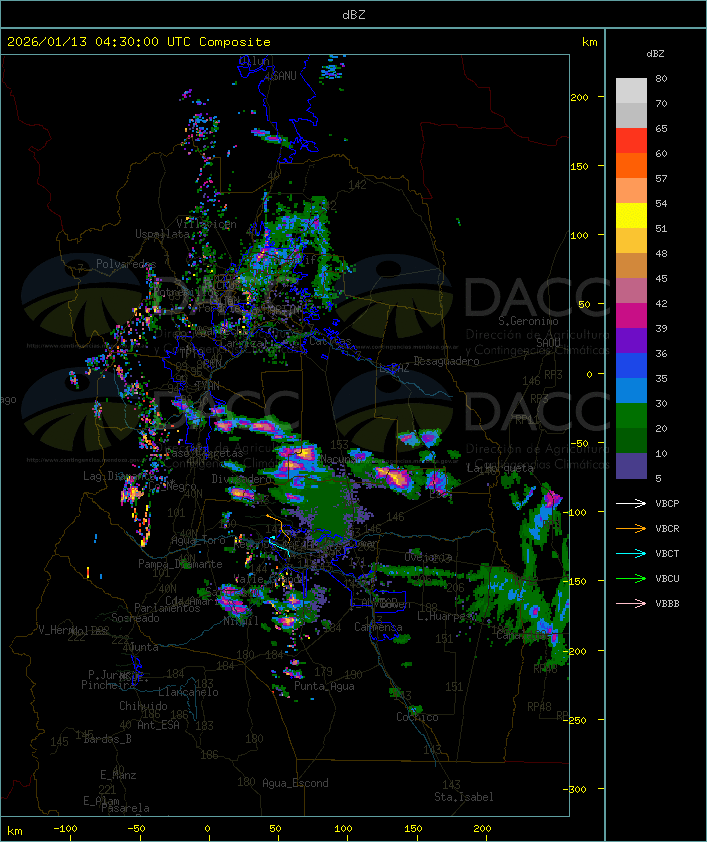Click the Punta_Agua map label
Viewport: 707px width, 842px height.
pyautogui.click(x=326, y=687)
